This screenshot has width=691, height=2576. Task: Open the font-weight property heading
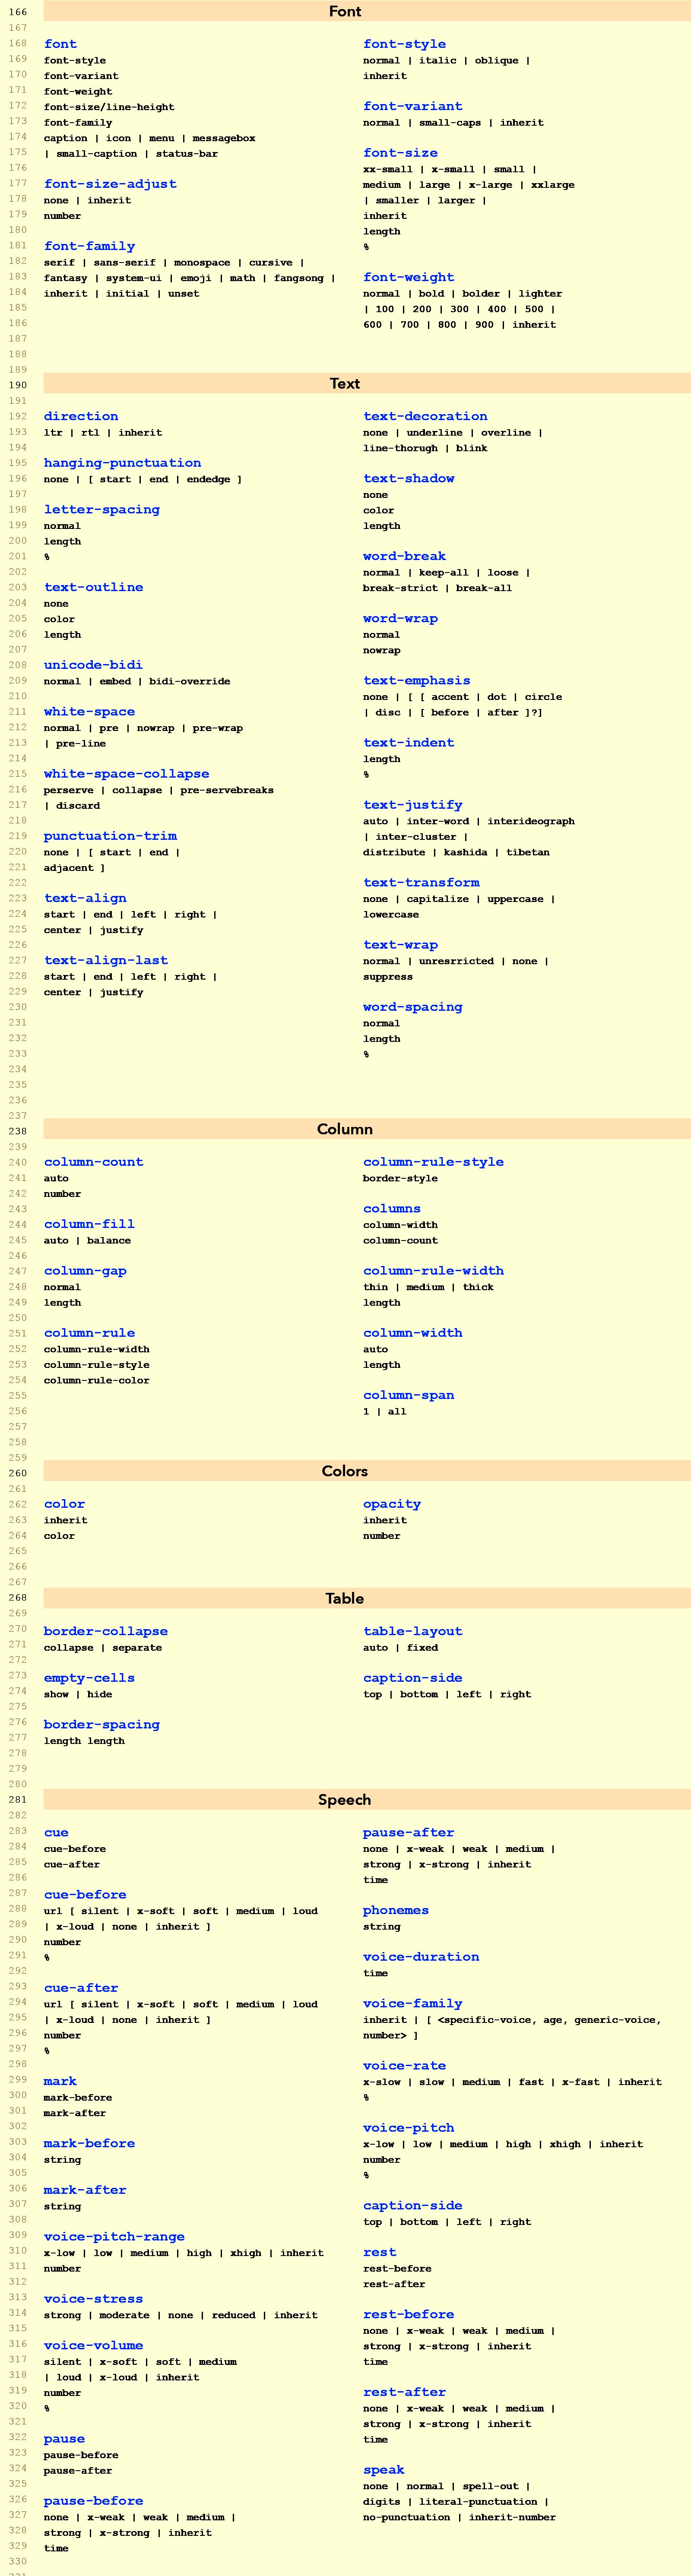point(408,277)
